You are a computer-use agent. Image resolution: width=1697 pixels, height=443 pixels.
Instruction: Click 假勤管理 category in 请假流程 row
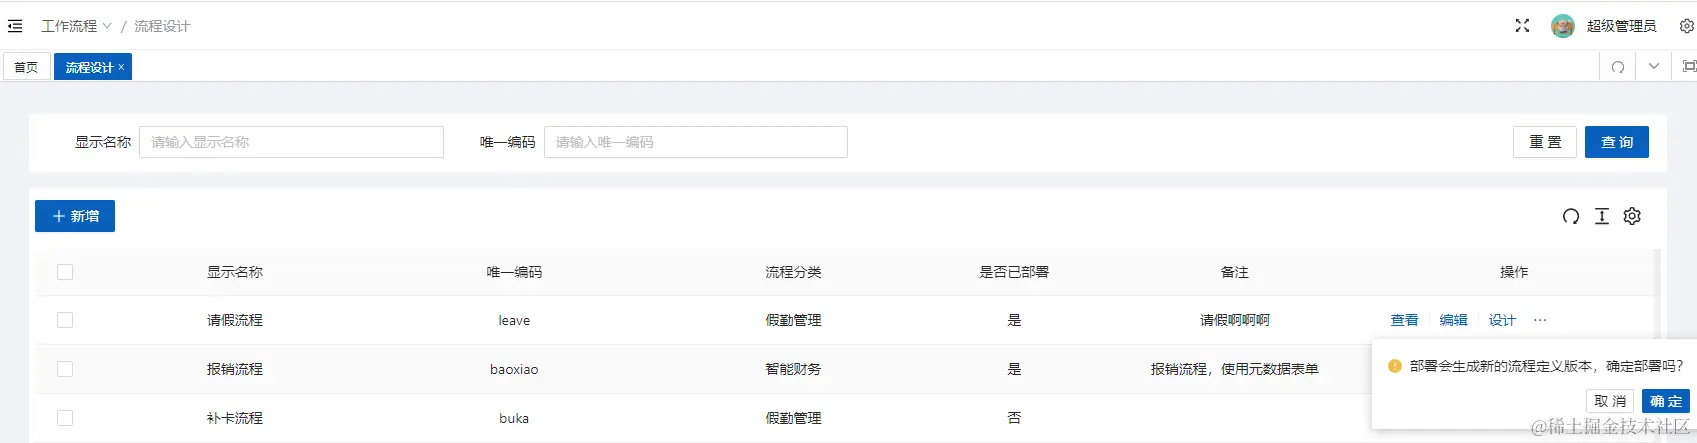click(794, 320)
